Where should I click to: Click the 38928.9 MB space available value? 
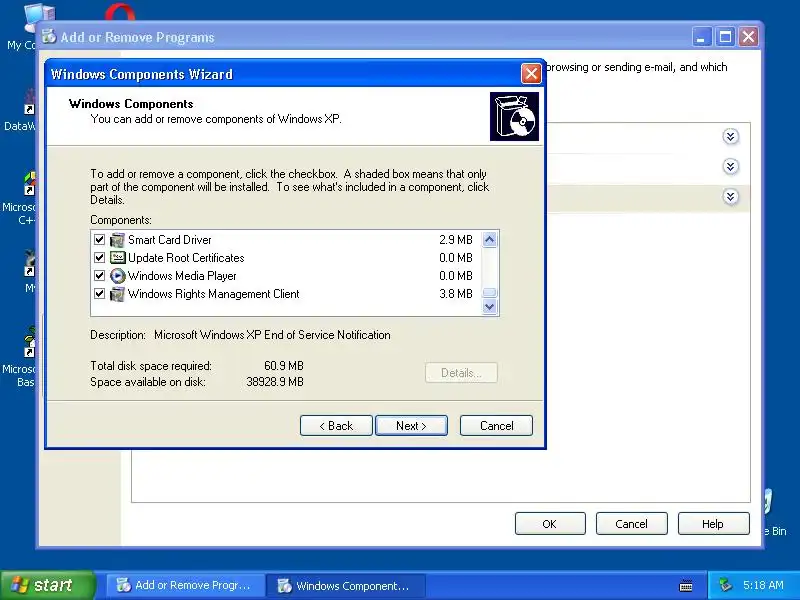click(x=275, y=382)
